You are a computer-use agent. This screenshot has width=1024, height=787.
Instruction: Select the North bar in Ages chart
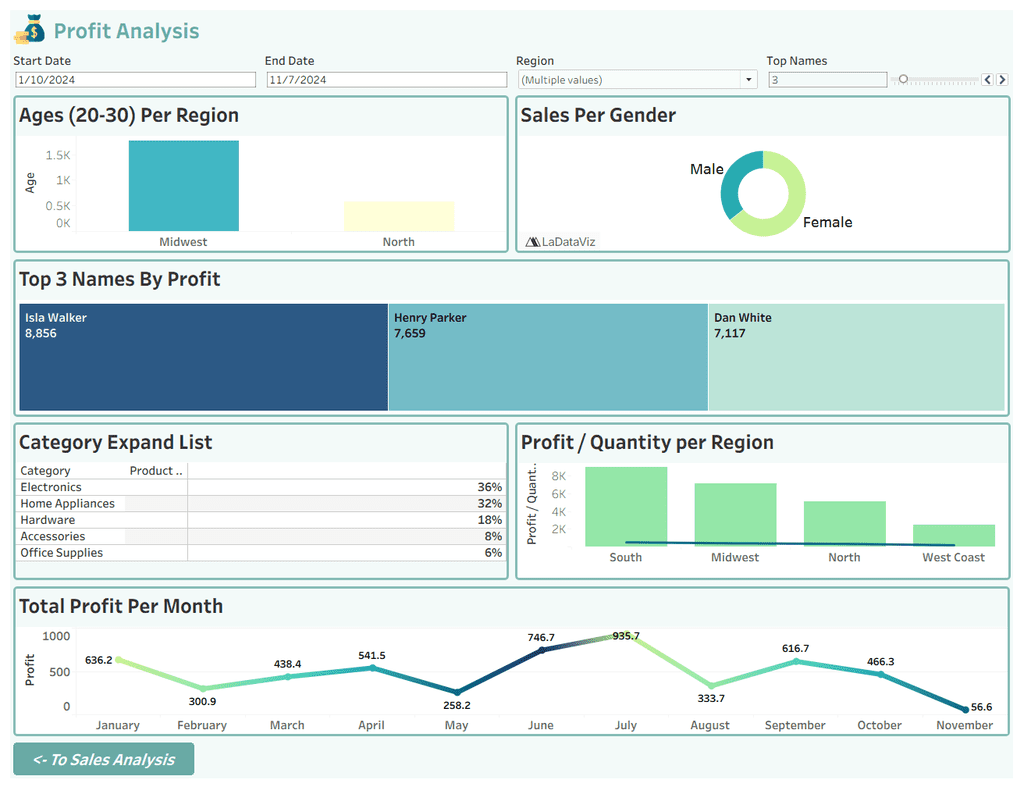tap(399, 216)
